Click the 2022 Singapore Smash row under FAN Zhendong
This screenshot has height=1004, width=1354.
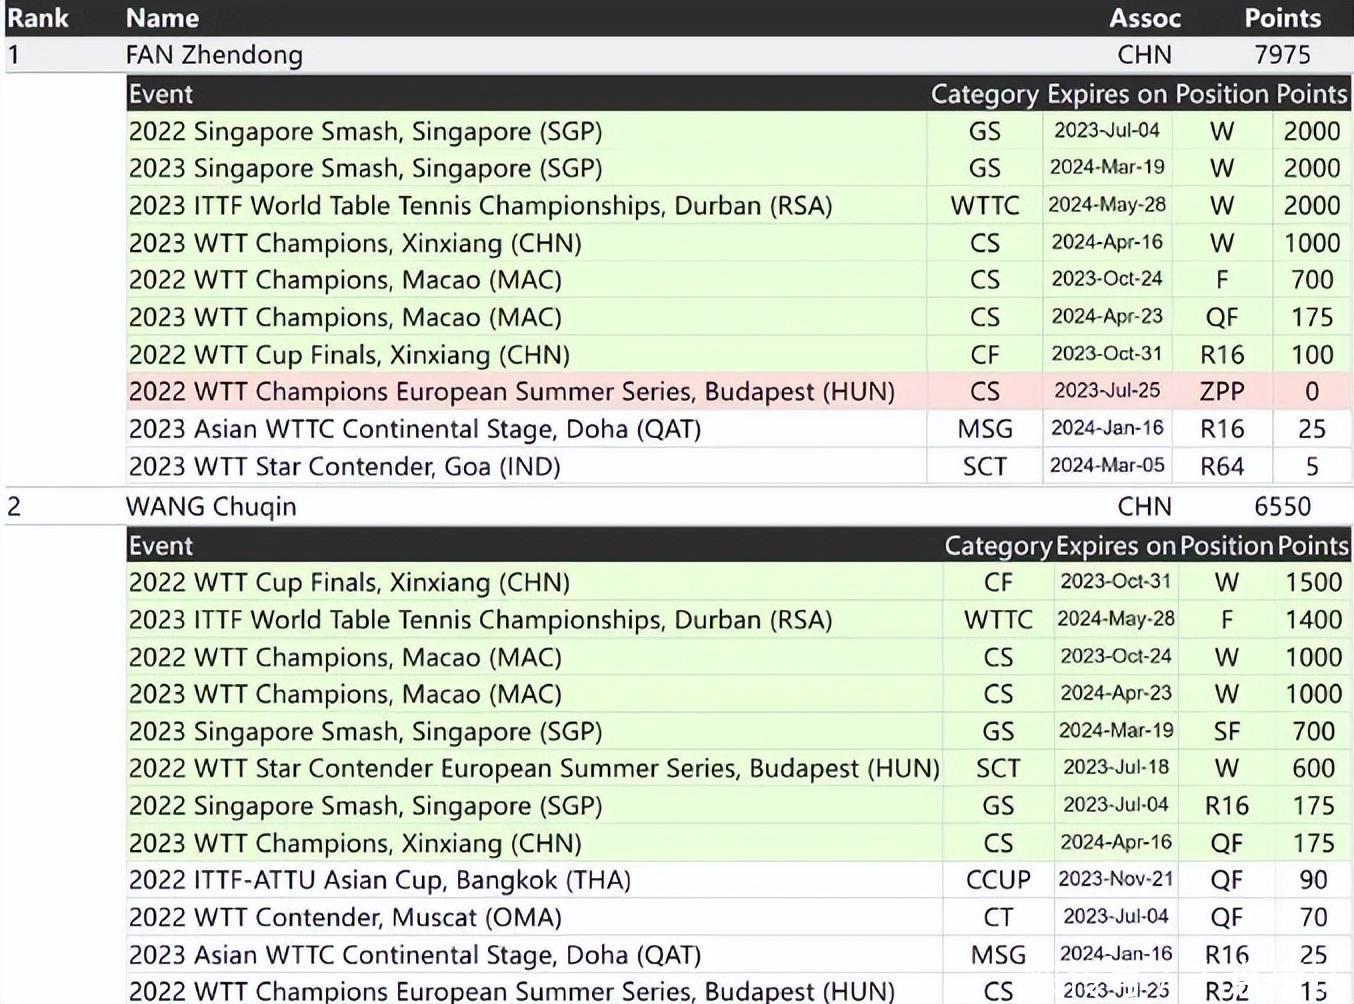365,131
